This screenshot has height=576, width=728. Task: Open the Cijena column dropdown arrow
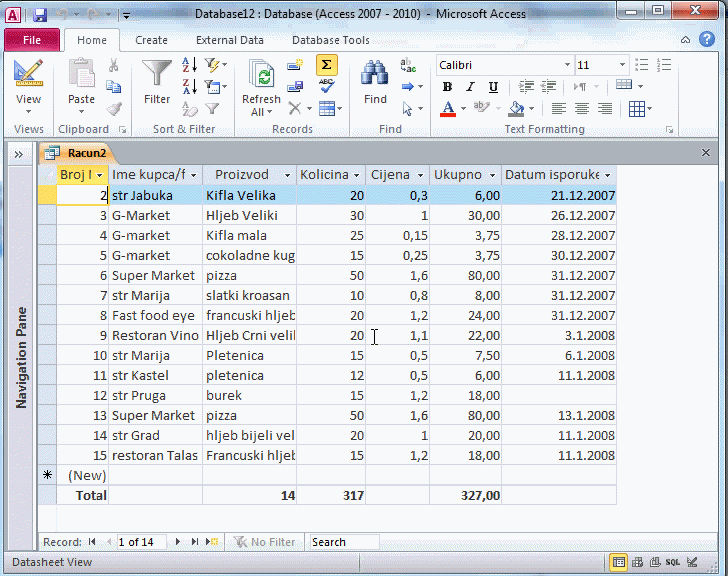(421, 175)
